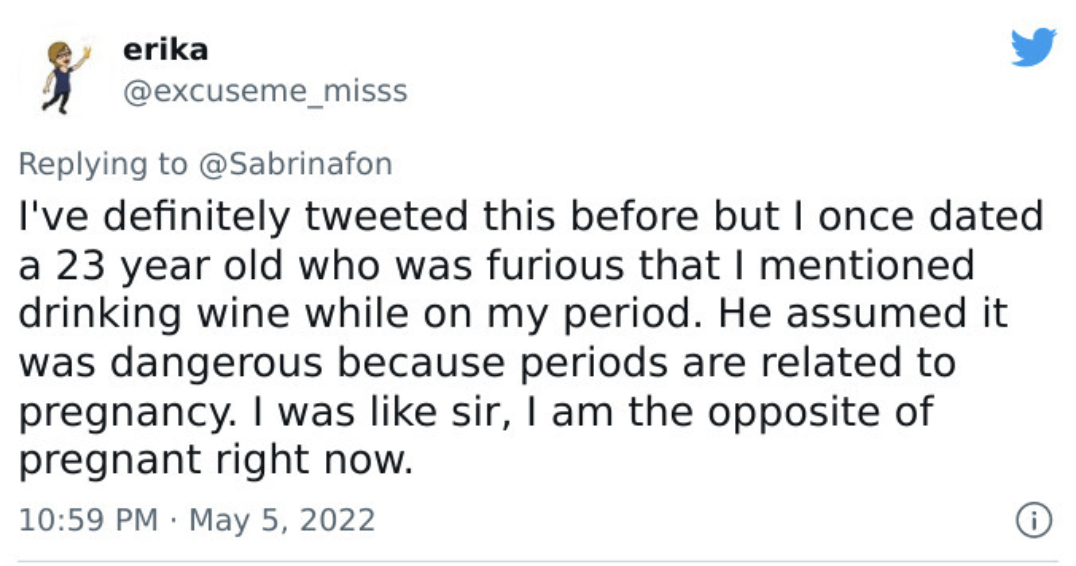Image resolution: width=1076 pixels, height=566 pixels.
Task: Select tweet line starting 'I've definitely tweeted'
Action: click(x=530, y=216)
